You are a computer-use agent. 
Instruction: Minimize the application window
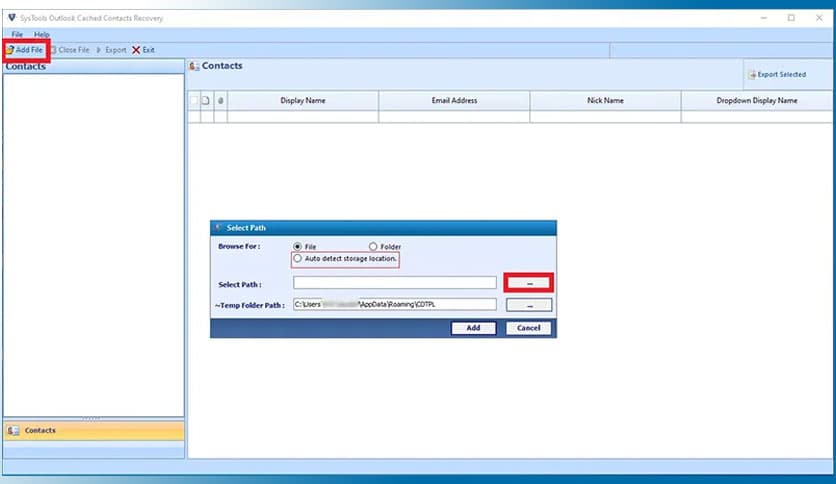click(x=763, y=18)
